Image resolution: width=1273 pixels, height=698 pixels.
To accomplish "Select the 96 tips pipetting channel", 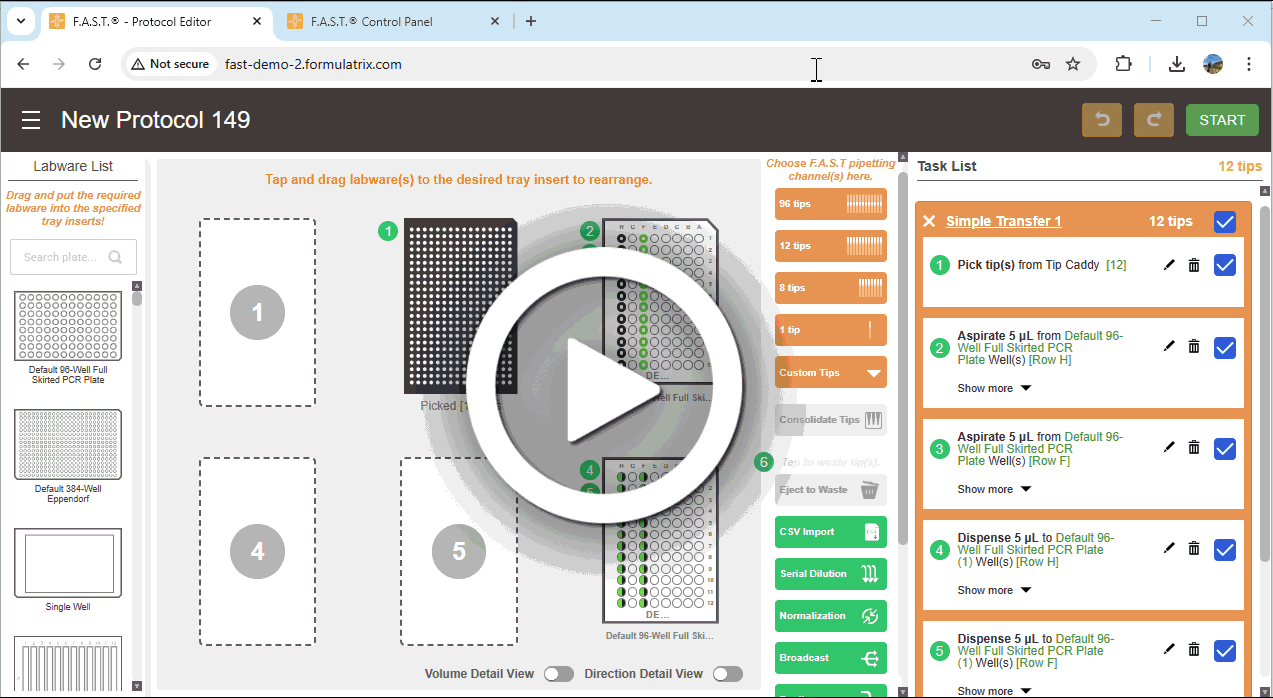I will pos(831,204).
